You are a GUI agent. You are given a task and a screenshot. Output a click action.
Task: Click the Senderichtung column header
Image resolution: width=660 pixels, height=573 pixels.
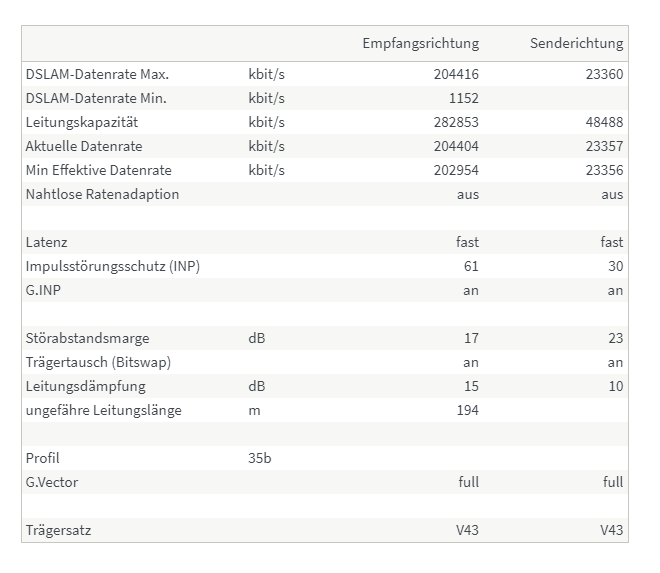[576, 43]
